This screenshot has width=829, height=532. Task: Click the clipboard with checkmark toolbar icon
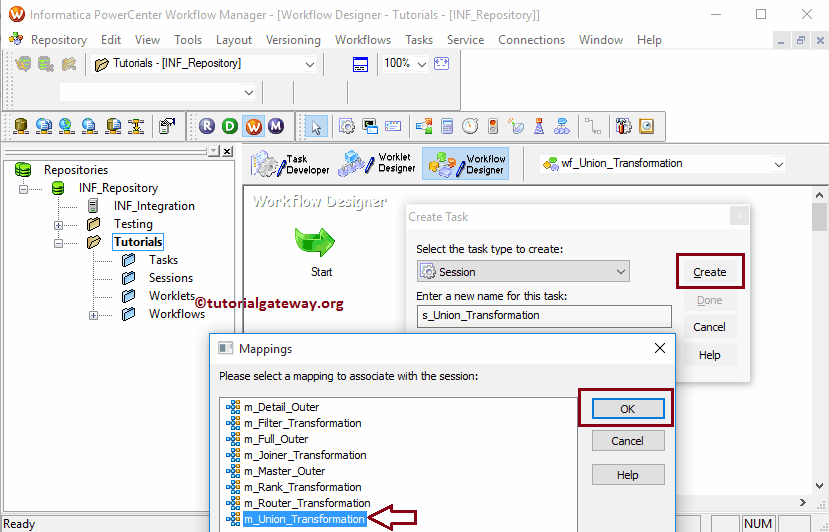pos(167,126)
